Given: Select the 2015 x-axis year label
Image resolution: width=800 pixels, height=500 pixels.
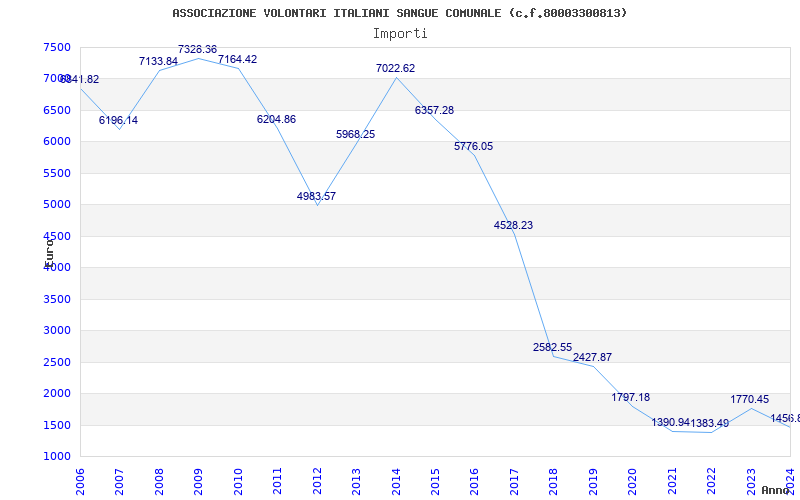Looking at the screenshot, I should click(436, 482).
